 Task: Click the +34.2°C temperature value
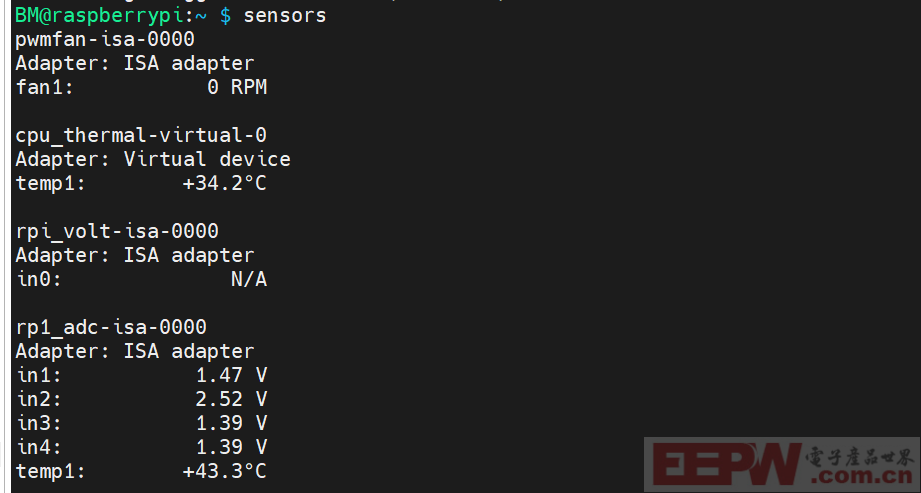point(224,183)
